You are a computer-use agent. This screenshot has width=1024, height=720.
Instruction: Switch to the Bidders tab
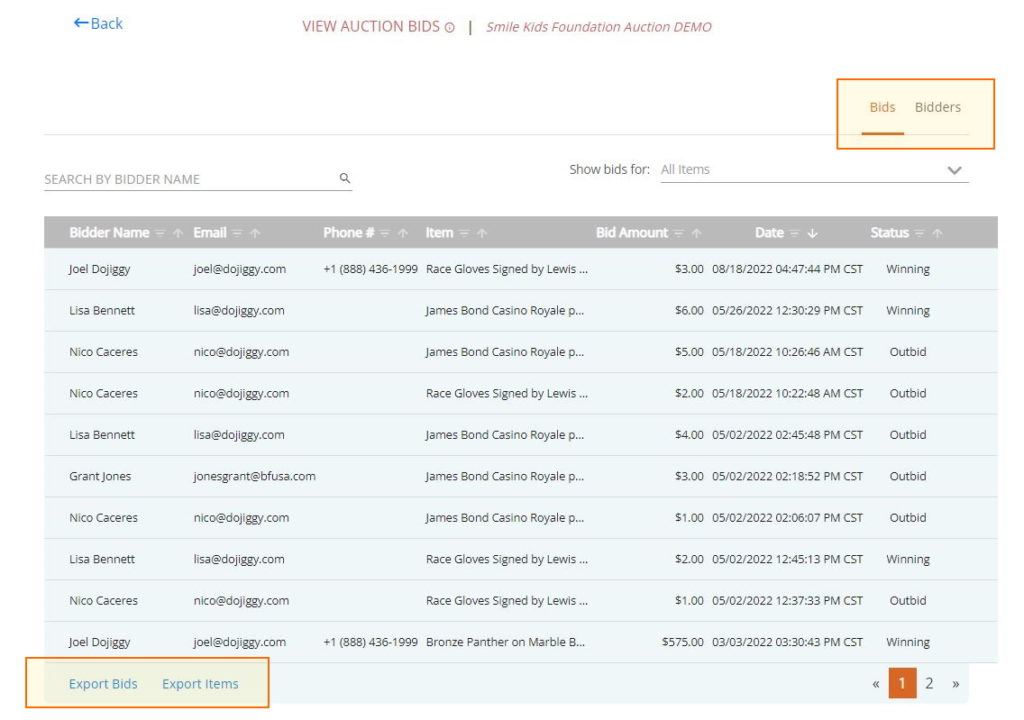938,107
